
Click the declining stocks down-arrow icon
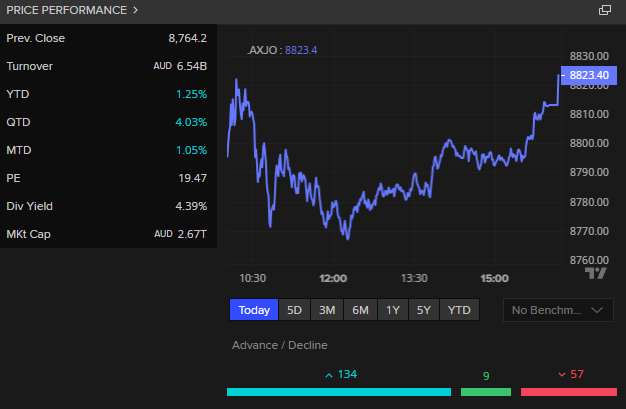(x=562, y=375)
